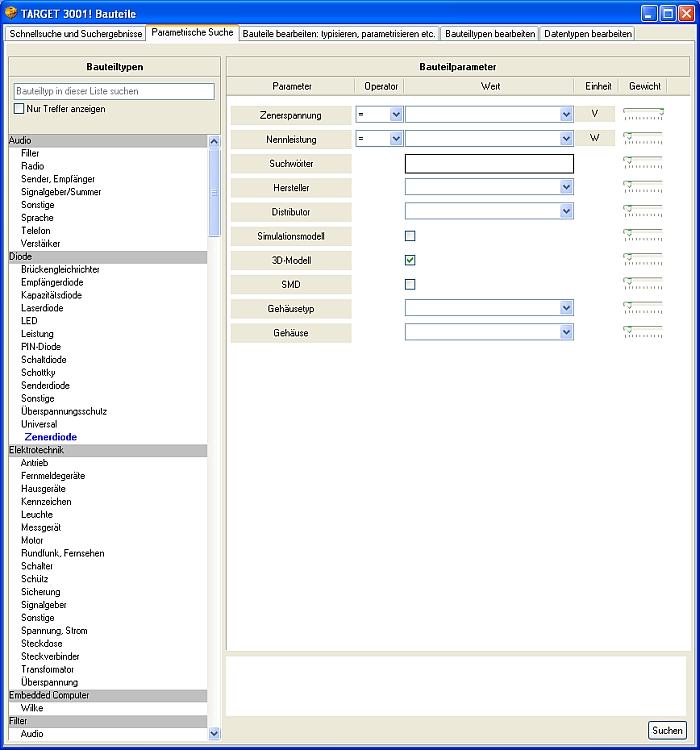
Task: Uncheck the 3D-Modell checkbox
Action: point(410,260)
